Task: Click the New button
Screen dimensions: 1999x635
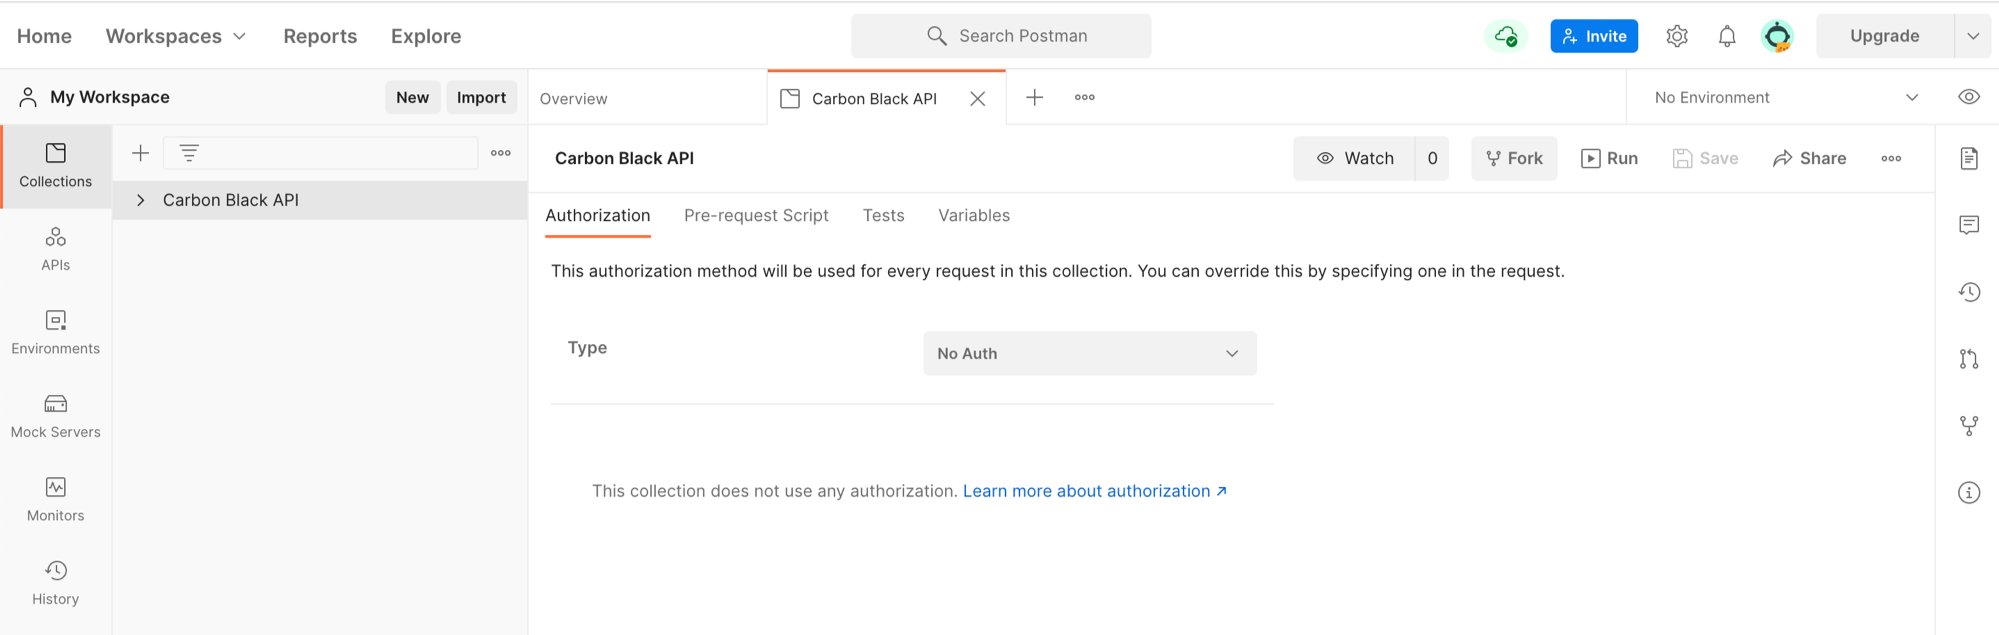Action: click(412, 97)
